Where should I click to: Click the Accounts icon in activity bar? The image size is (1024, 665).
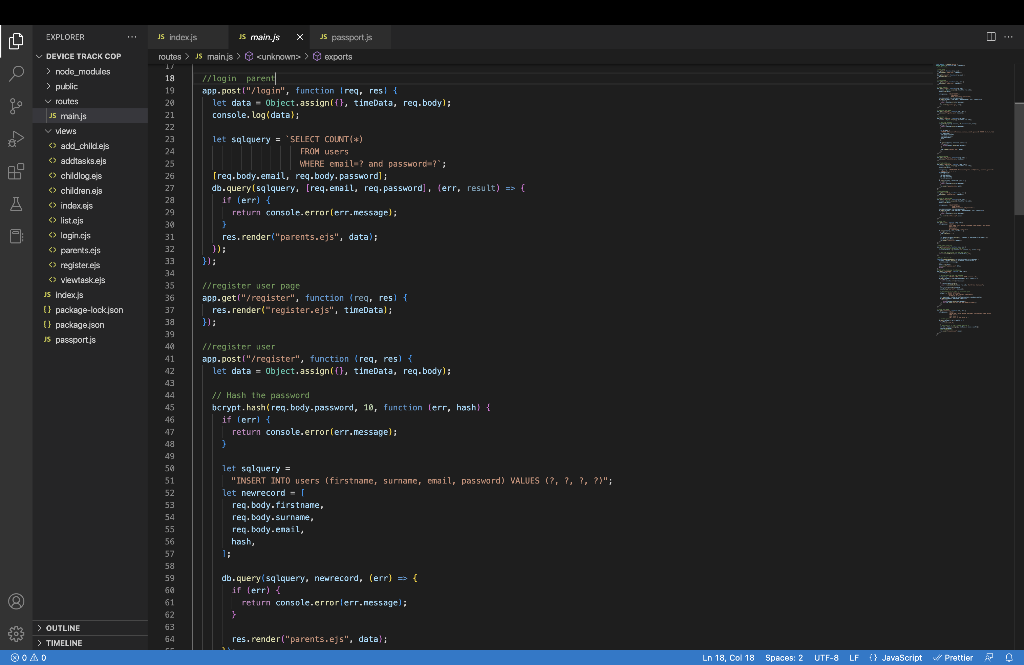click(16, 601)
